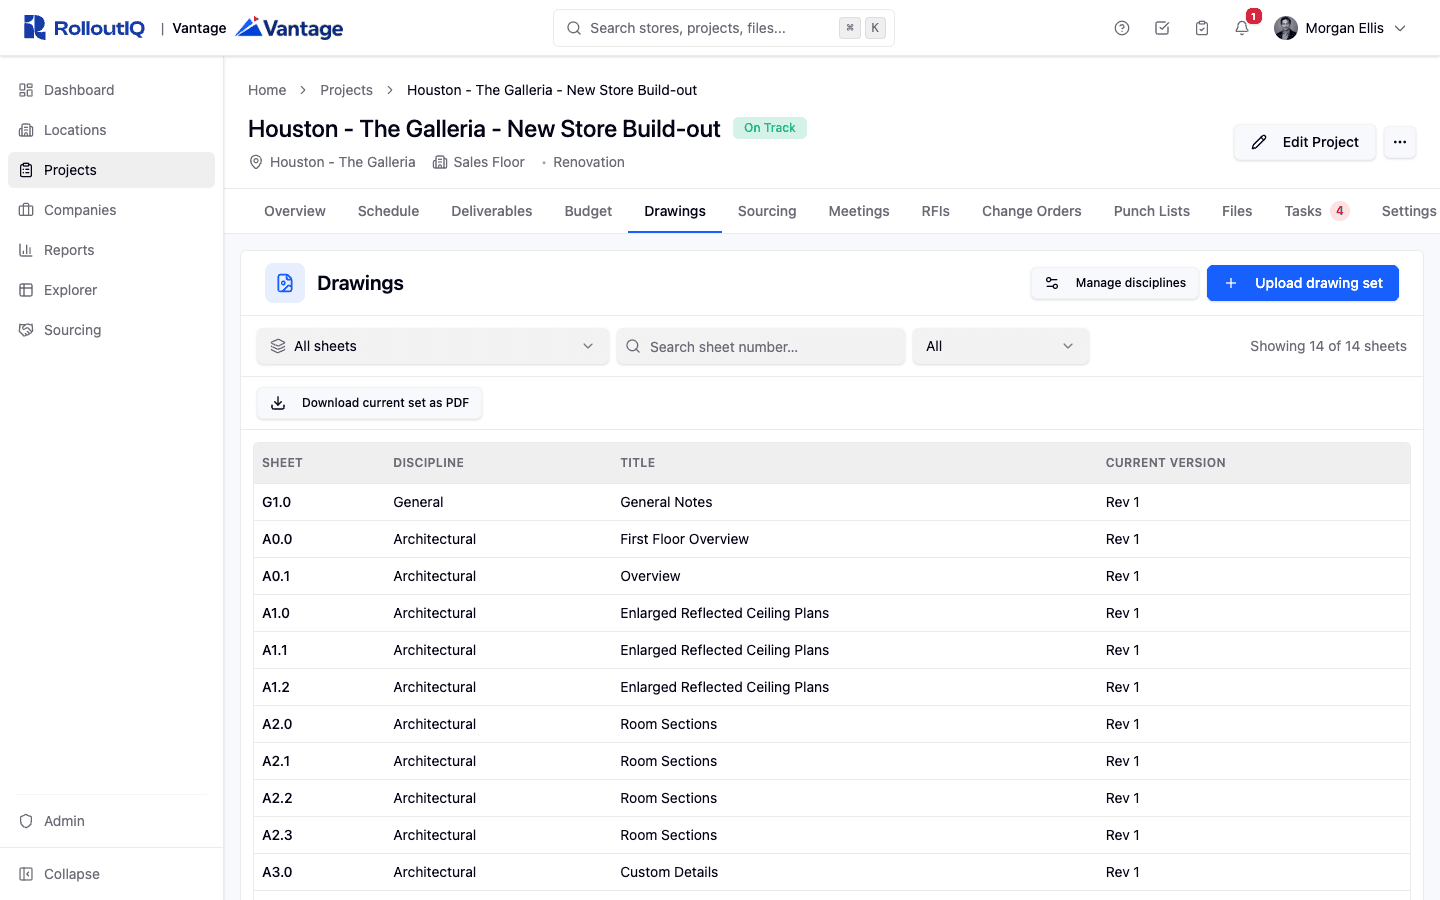The width and height of the screenshot is (1440, 900).
Task: Open sheet A2.2 row
Action: point(832,798)
